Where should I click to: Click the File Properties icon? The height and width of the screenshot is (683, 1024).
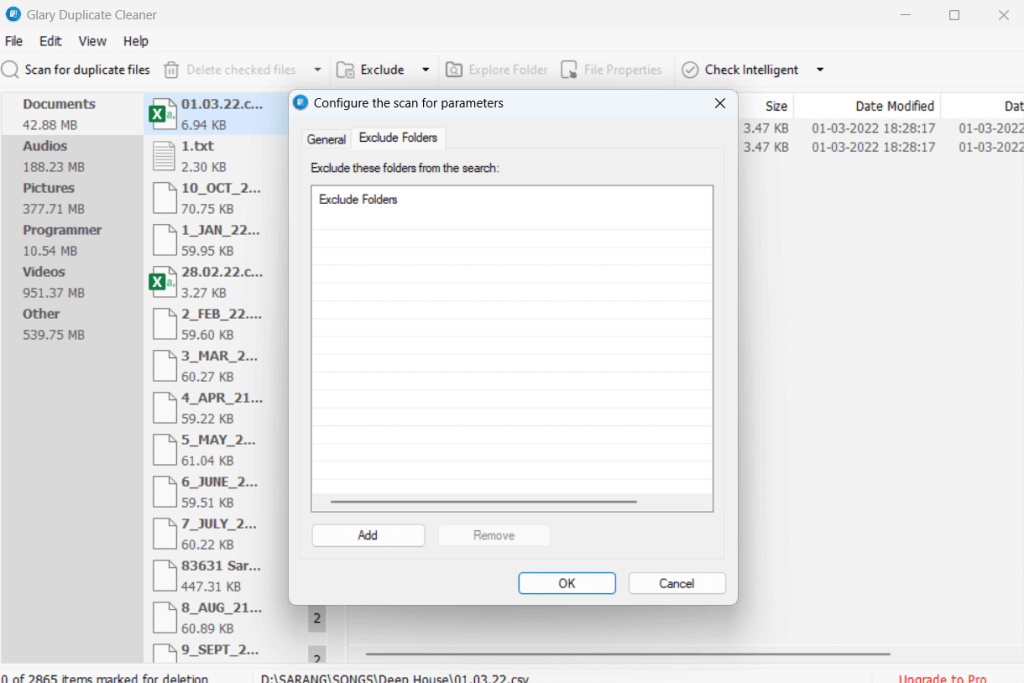point(569,70)
